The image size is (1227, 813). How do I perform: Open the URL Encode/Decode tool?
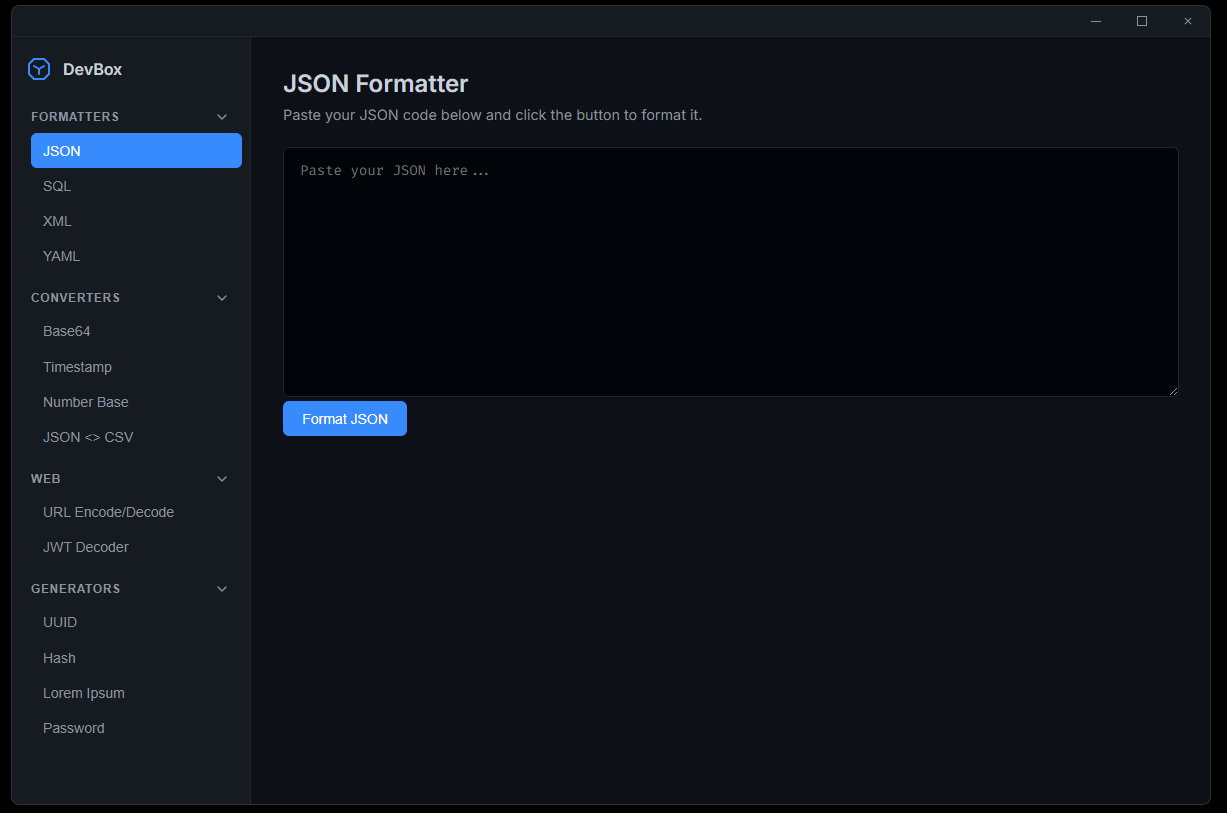point(108,511)
